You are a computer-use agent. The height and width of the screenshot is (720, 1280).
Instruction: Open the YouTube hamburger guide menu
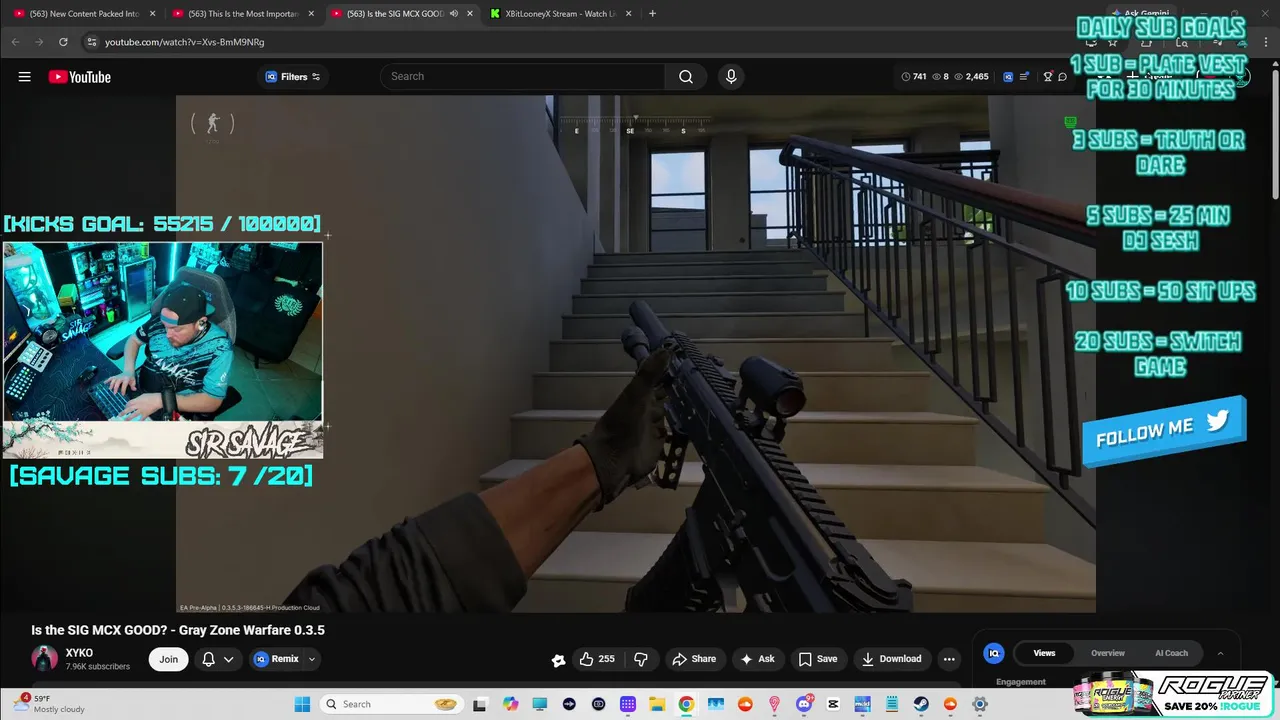tap(24, 77)
